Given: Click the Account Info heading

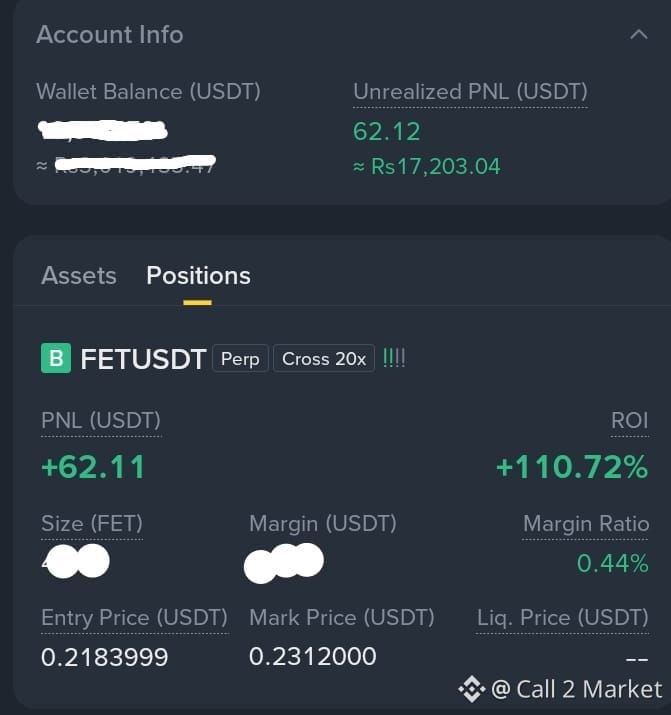Looking at the screenshot, I should (x=110, y=35).
